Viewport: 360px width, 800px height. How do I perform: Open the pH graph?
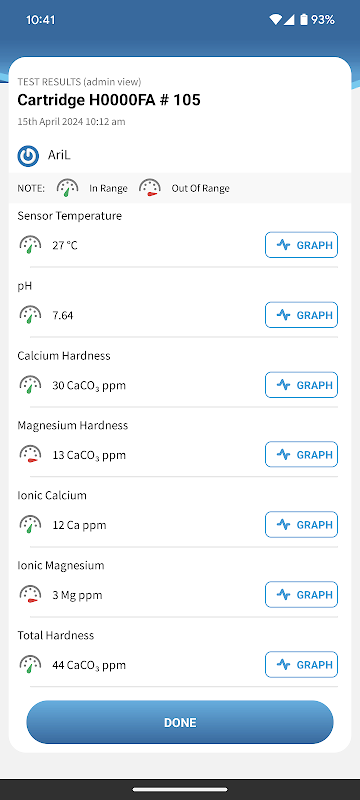tap(301, 315)
